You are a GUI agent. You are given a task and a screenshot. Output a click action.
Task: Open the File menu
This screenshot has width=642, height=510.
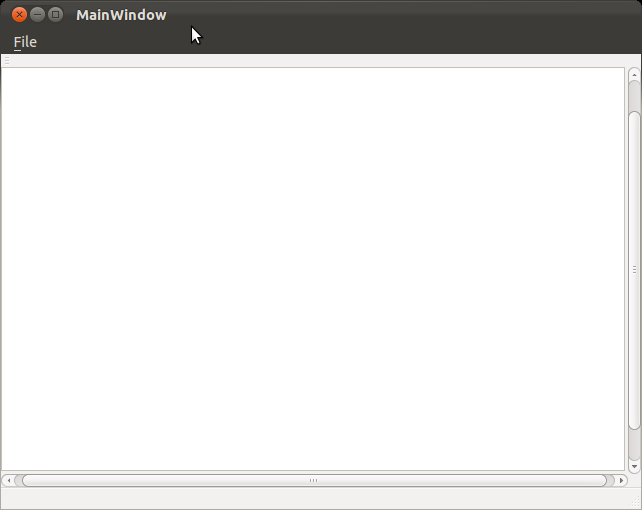(x=25, y=42)
